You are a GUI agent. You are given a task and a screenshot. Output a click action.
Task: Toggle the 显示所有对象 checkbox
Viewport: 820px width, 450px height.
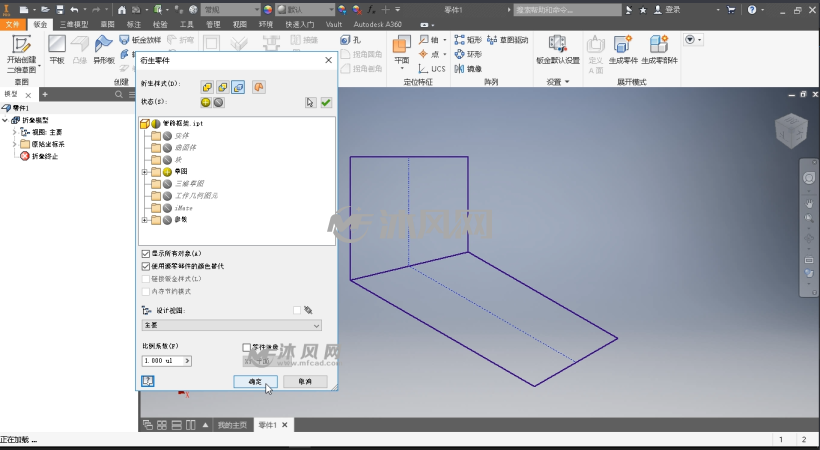click(146, 254)
